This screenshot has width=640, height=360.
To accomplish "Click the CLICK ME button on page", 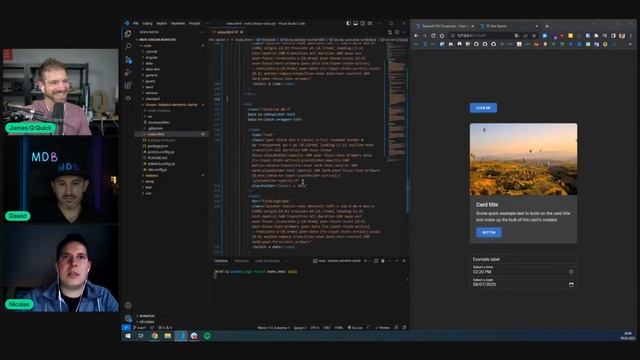I will [483, 108].
